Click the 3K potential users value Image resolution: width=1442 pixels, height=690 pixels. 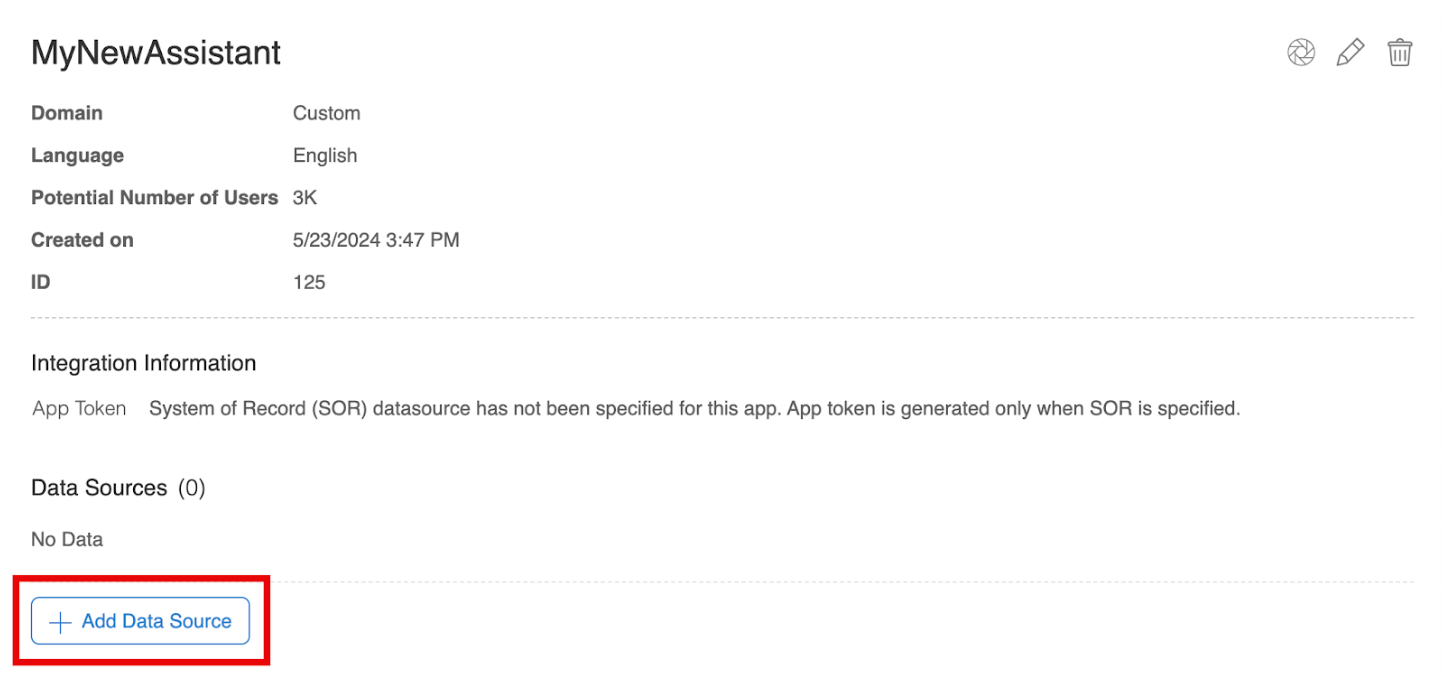pyautogui.click(x=305, y=198)
